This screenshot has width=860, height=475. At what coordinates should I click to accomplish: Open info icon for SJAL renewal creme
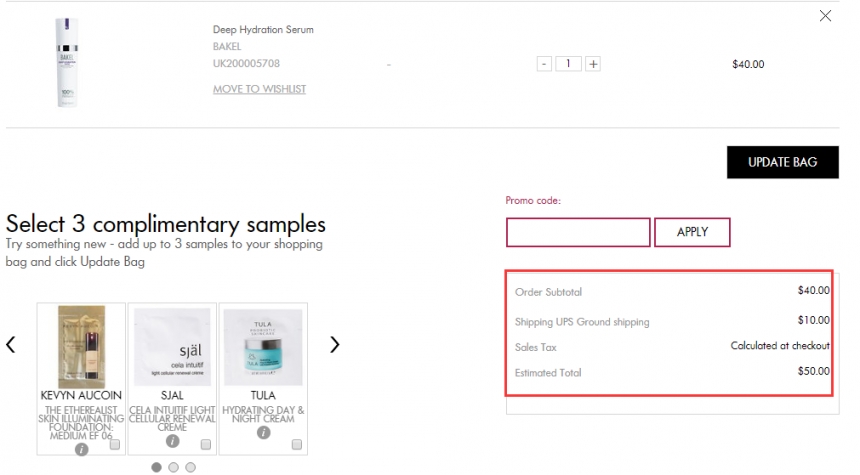pyautogui.click(x=172, y=440)
